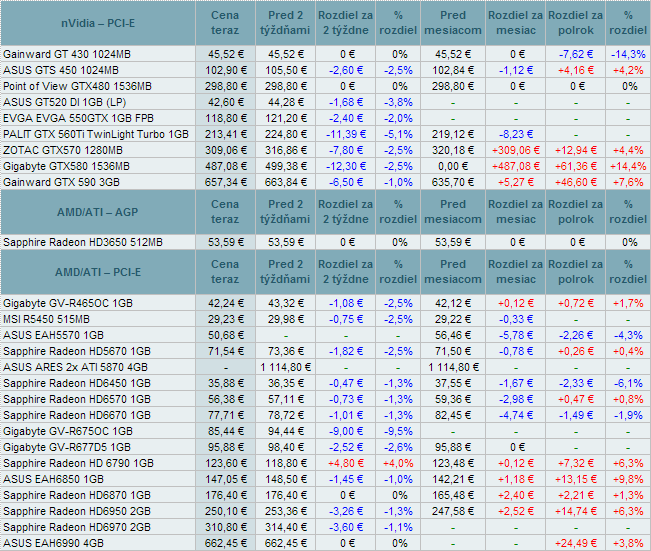Click the 213,41 € current price cell
651x551 pixels.
tap(225, 135)
